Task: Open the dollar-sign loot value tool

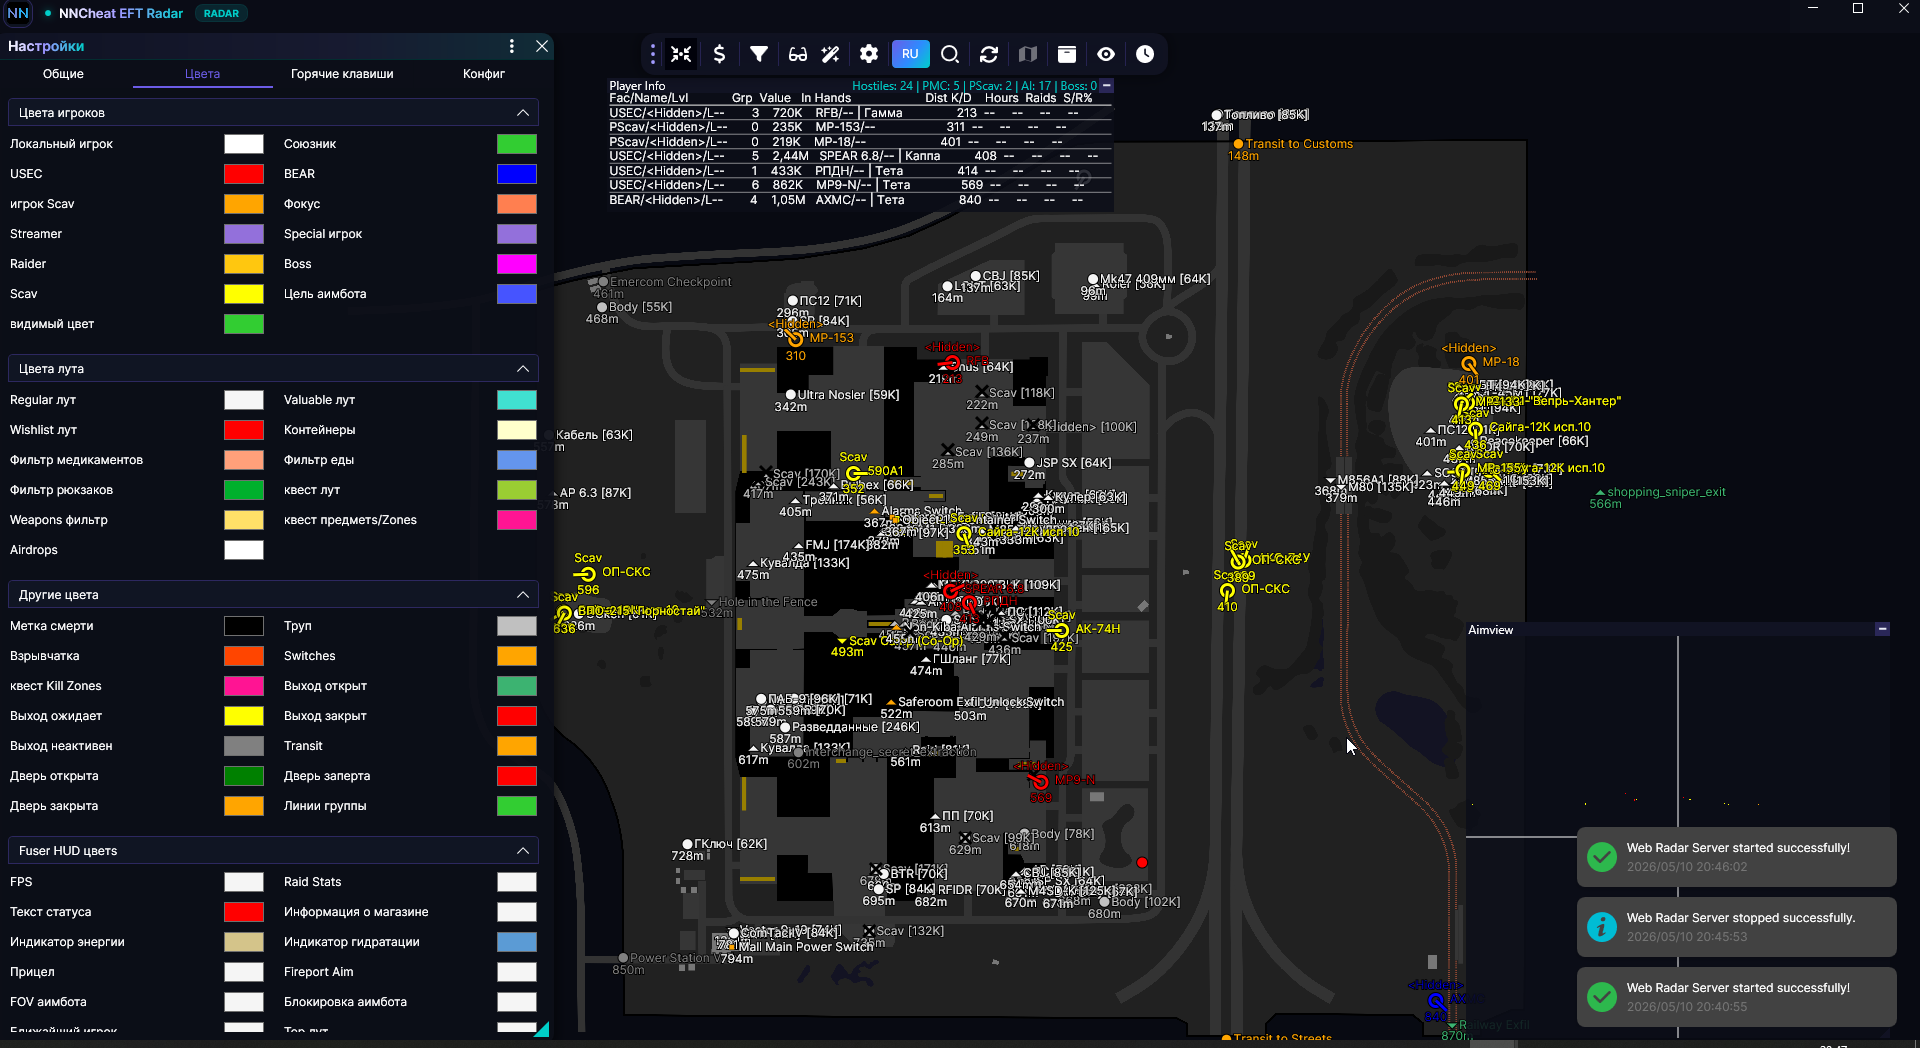Action: (x=719, y=54)
